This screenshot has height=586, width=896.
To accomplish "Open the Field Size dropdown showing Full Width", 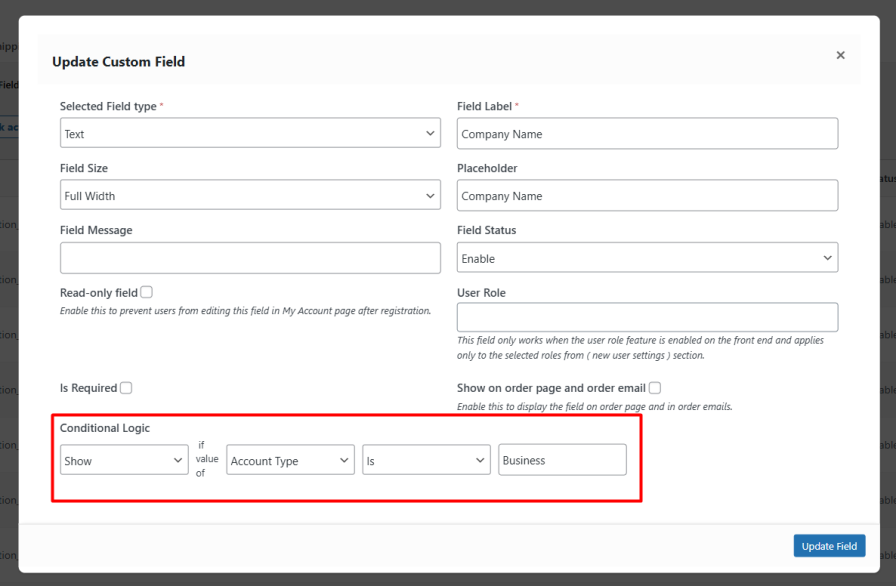I will pos(250,195).
